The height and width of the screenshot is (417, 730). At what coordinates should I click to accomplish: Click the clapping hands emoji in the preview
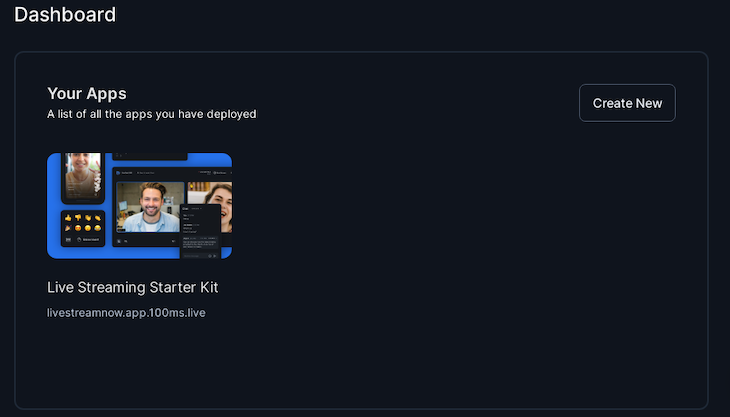click(x=88, y=218)
